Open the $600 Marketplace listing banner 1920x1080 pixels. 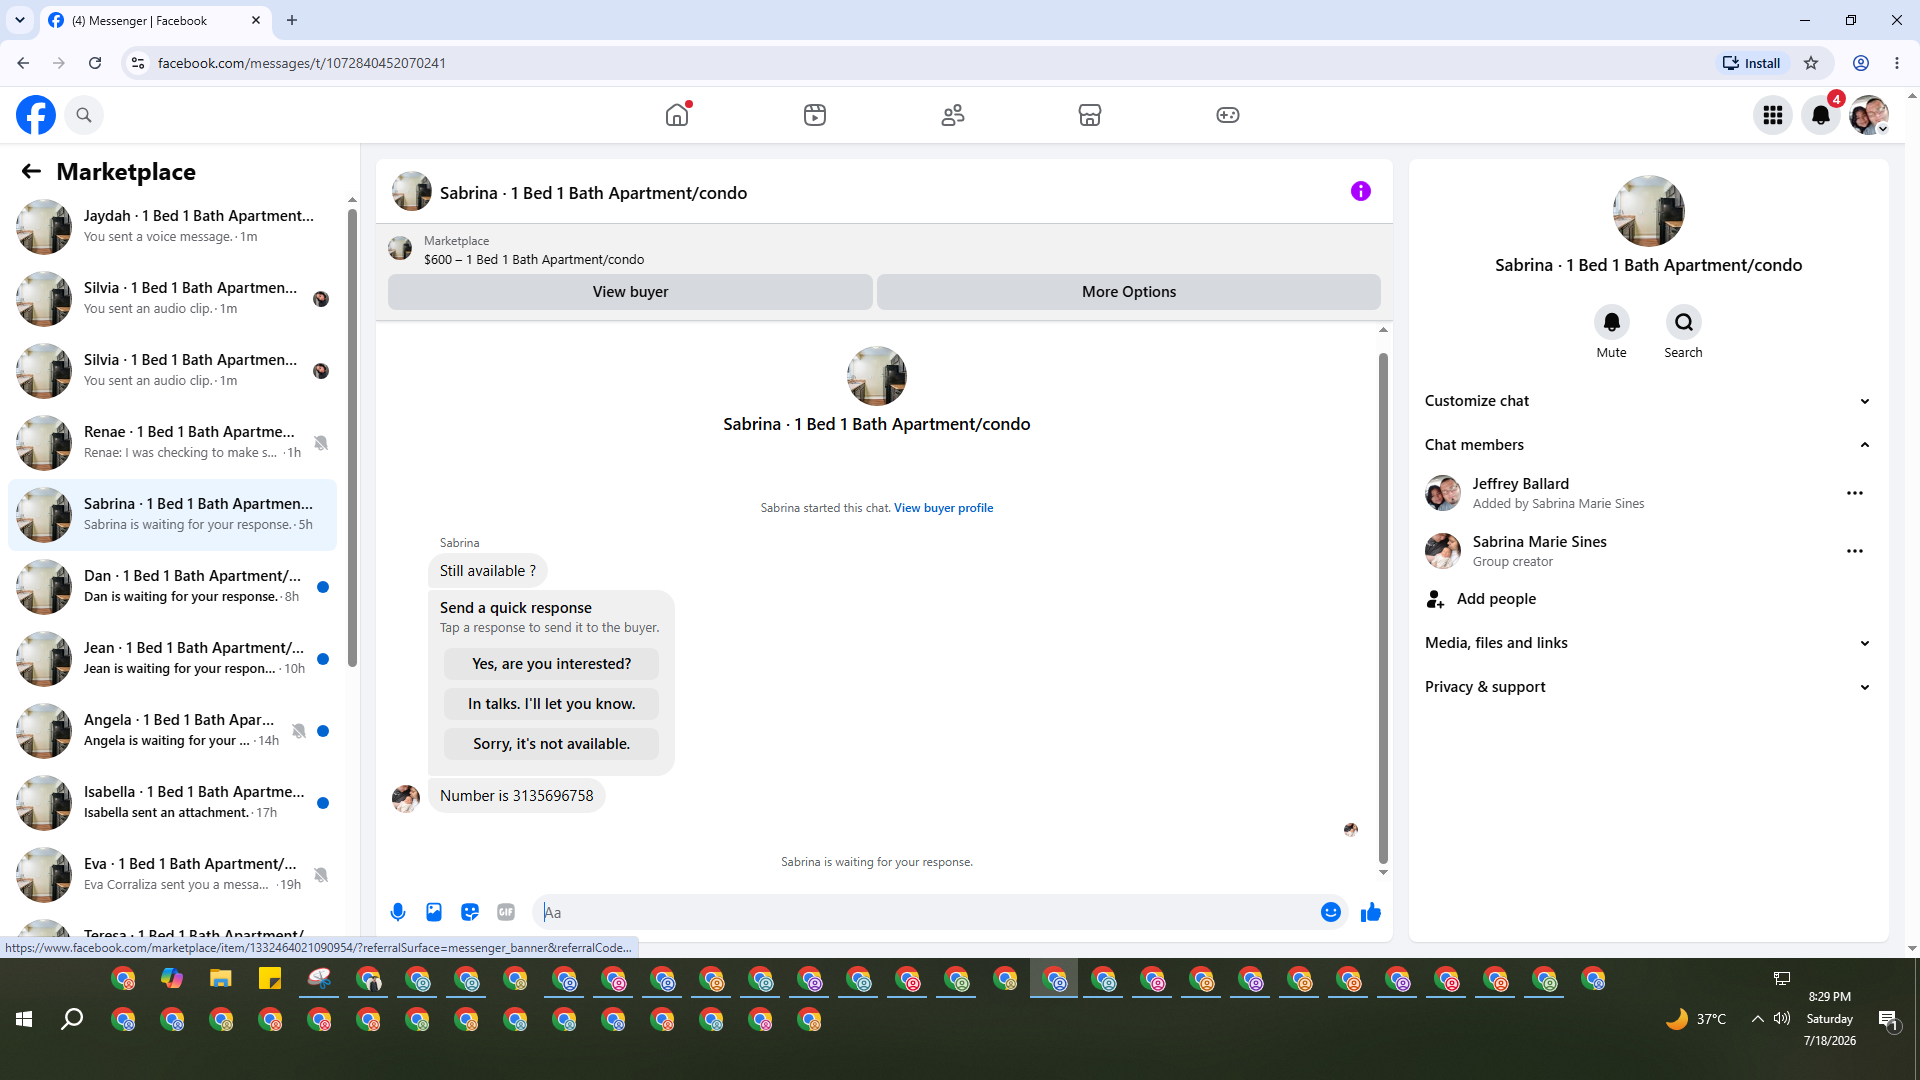point(884,249)
